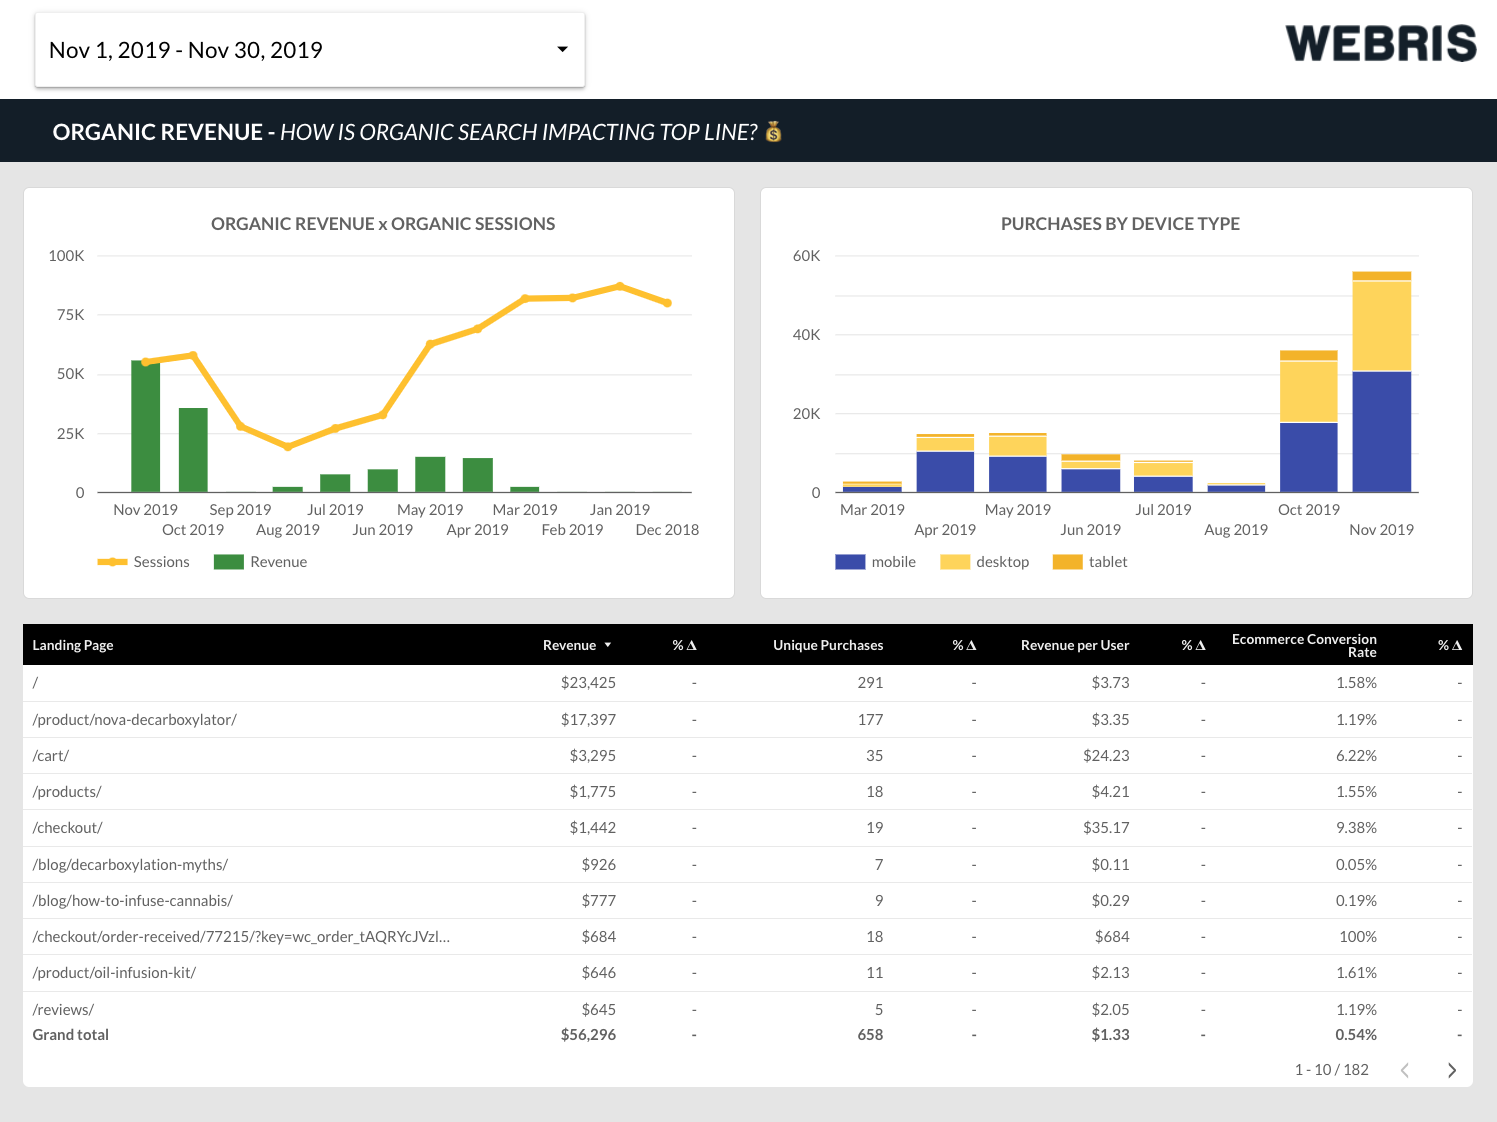
Task: Click the Oct 2019 desktop bar segment
Action: [x=1308, y=392]
